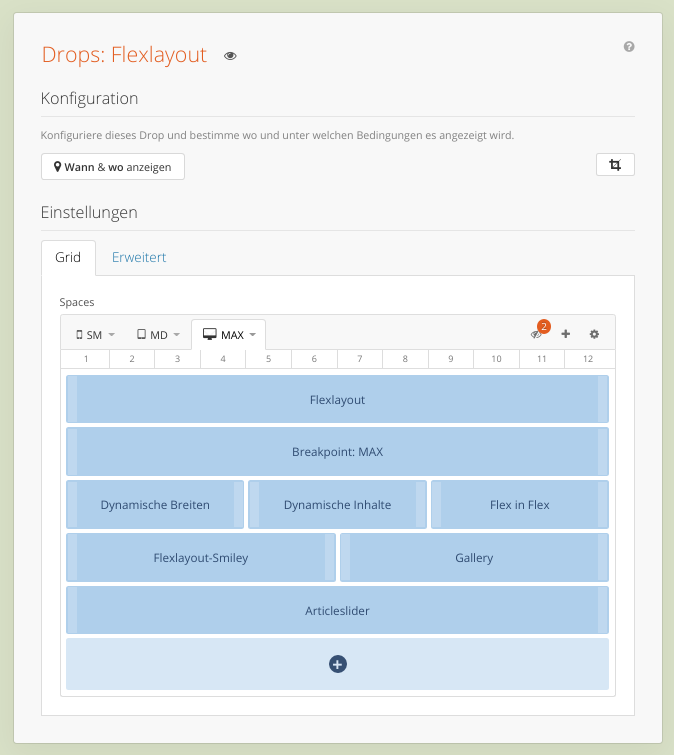Select the MD breakpoint tab
Viewport: 674px width, 755px height.
pos(158,335)
